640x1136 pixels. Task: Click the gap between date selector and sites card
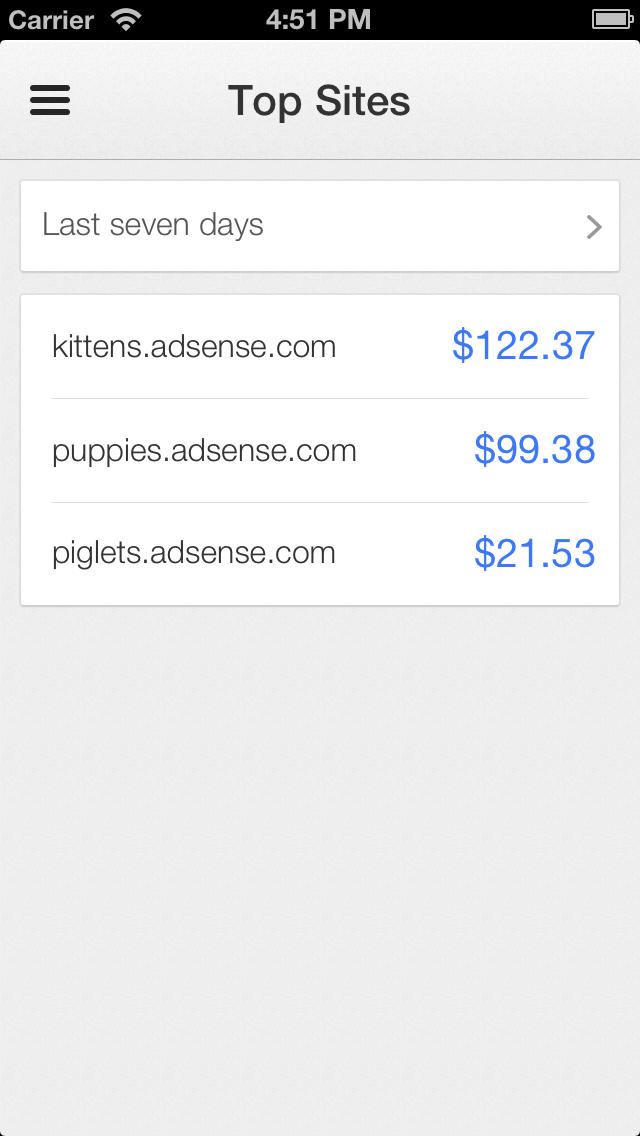320,283
